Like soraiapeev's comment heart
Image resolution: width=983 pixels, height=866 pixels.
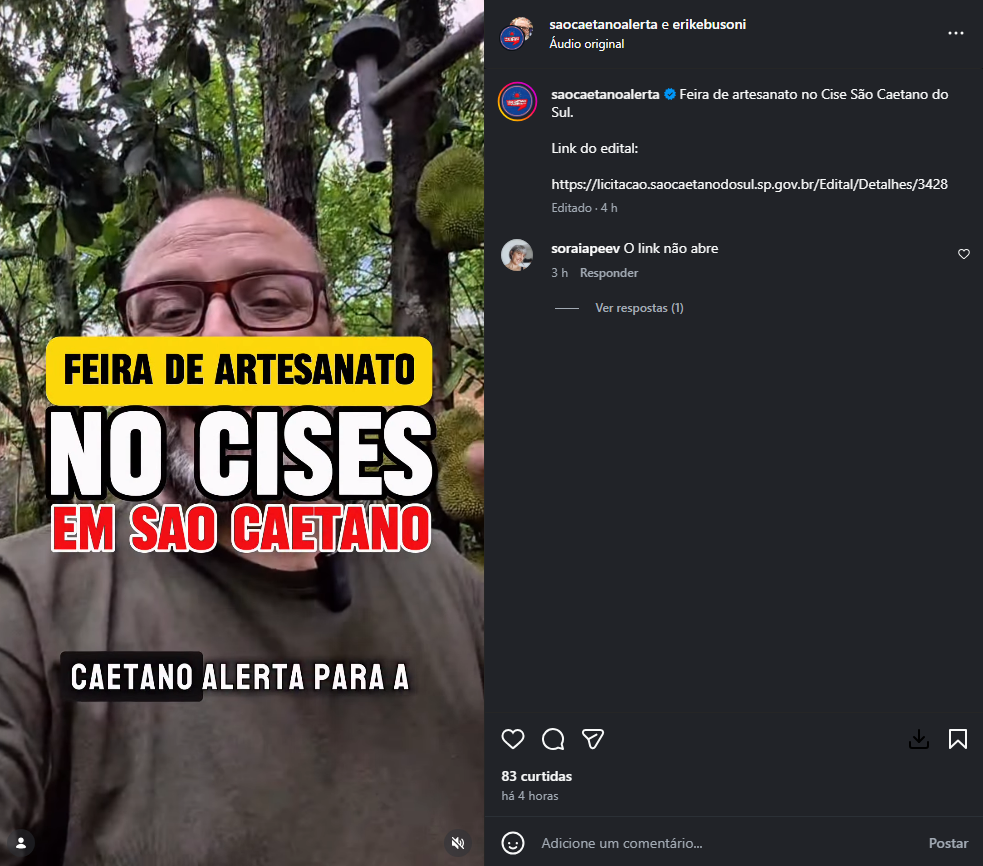coord(964,254)
